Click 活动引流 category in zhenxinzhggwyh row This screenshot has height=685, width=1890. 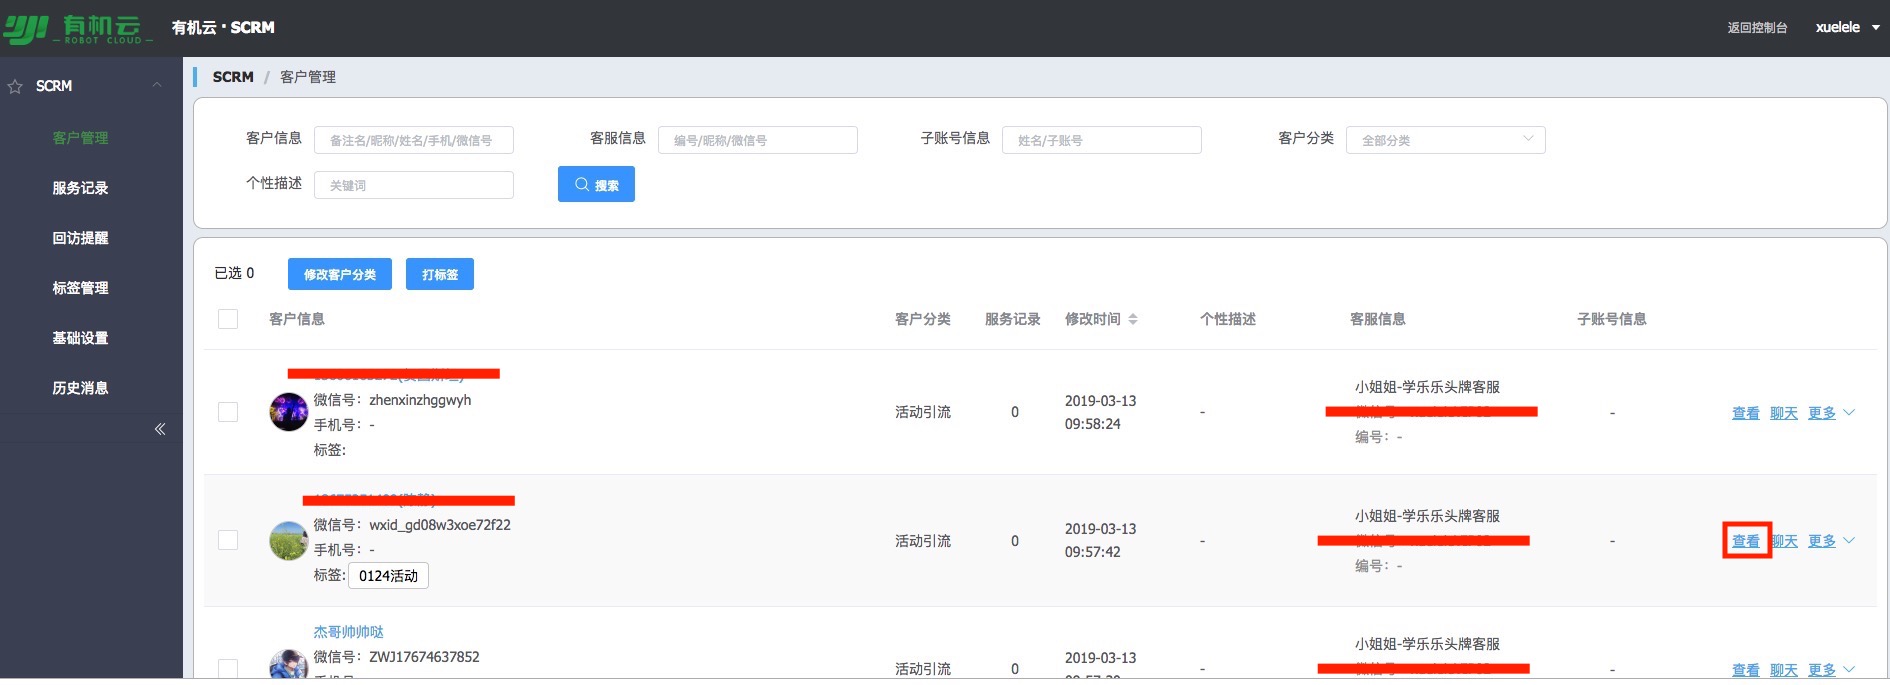[x=923, y=412]
